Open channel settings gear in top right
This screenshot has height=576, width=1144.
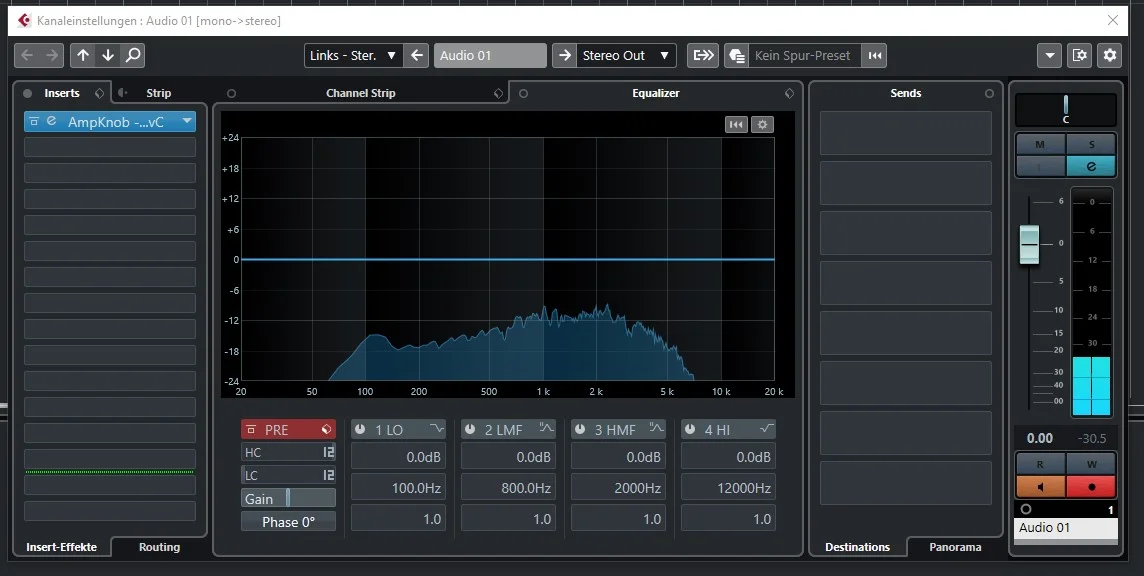point(1110,55)
